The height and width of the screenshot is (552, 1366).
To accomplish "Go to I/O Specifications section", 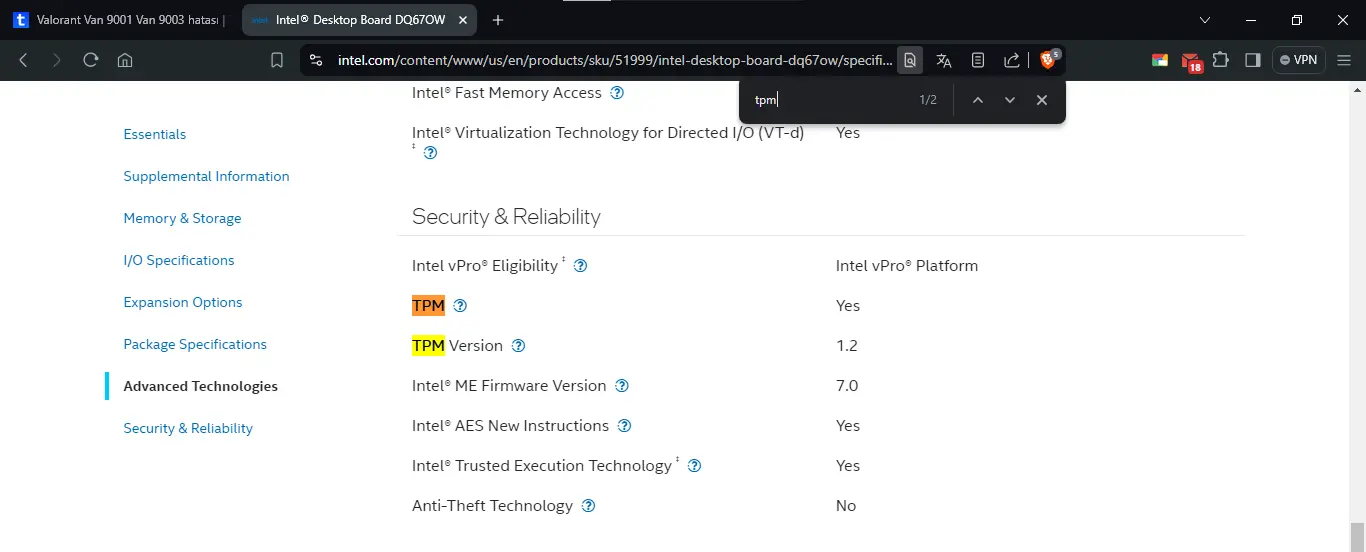I will pyautogui.click(x=179, y=260).
